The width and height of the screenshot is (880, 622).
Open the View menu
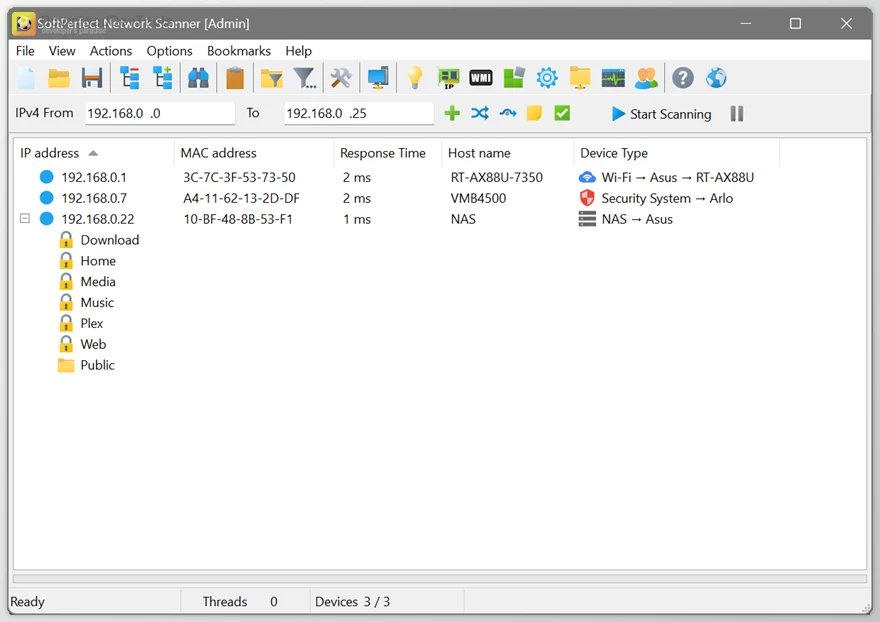click(x=62, y=51)
